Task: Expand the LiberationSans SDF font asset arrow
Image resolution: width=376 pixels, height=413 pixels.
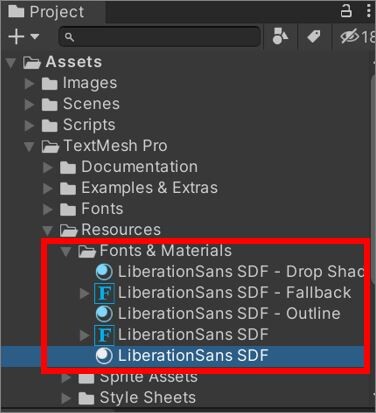Action: coord(85,335)
